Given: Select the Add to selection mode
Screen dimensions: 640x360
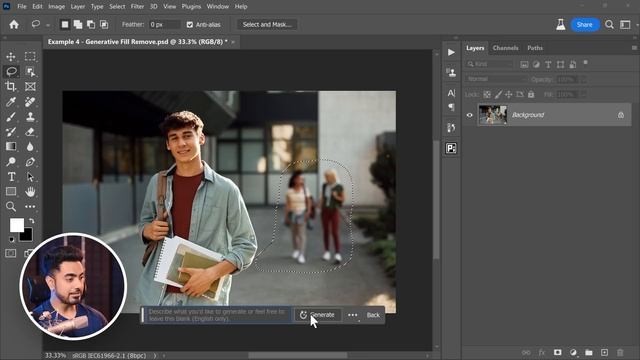Looking at the screenshot, I should click(78, 24).
